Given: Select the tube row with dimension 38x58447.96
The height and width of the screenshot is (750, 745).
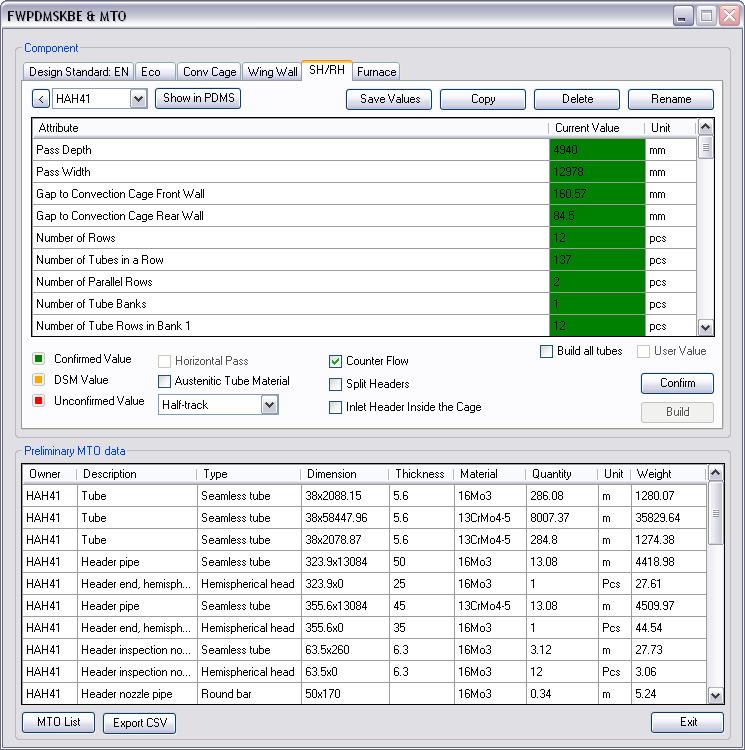Looking at the screenshot, I should (364, 518).
